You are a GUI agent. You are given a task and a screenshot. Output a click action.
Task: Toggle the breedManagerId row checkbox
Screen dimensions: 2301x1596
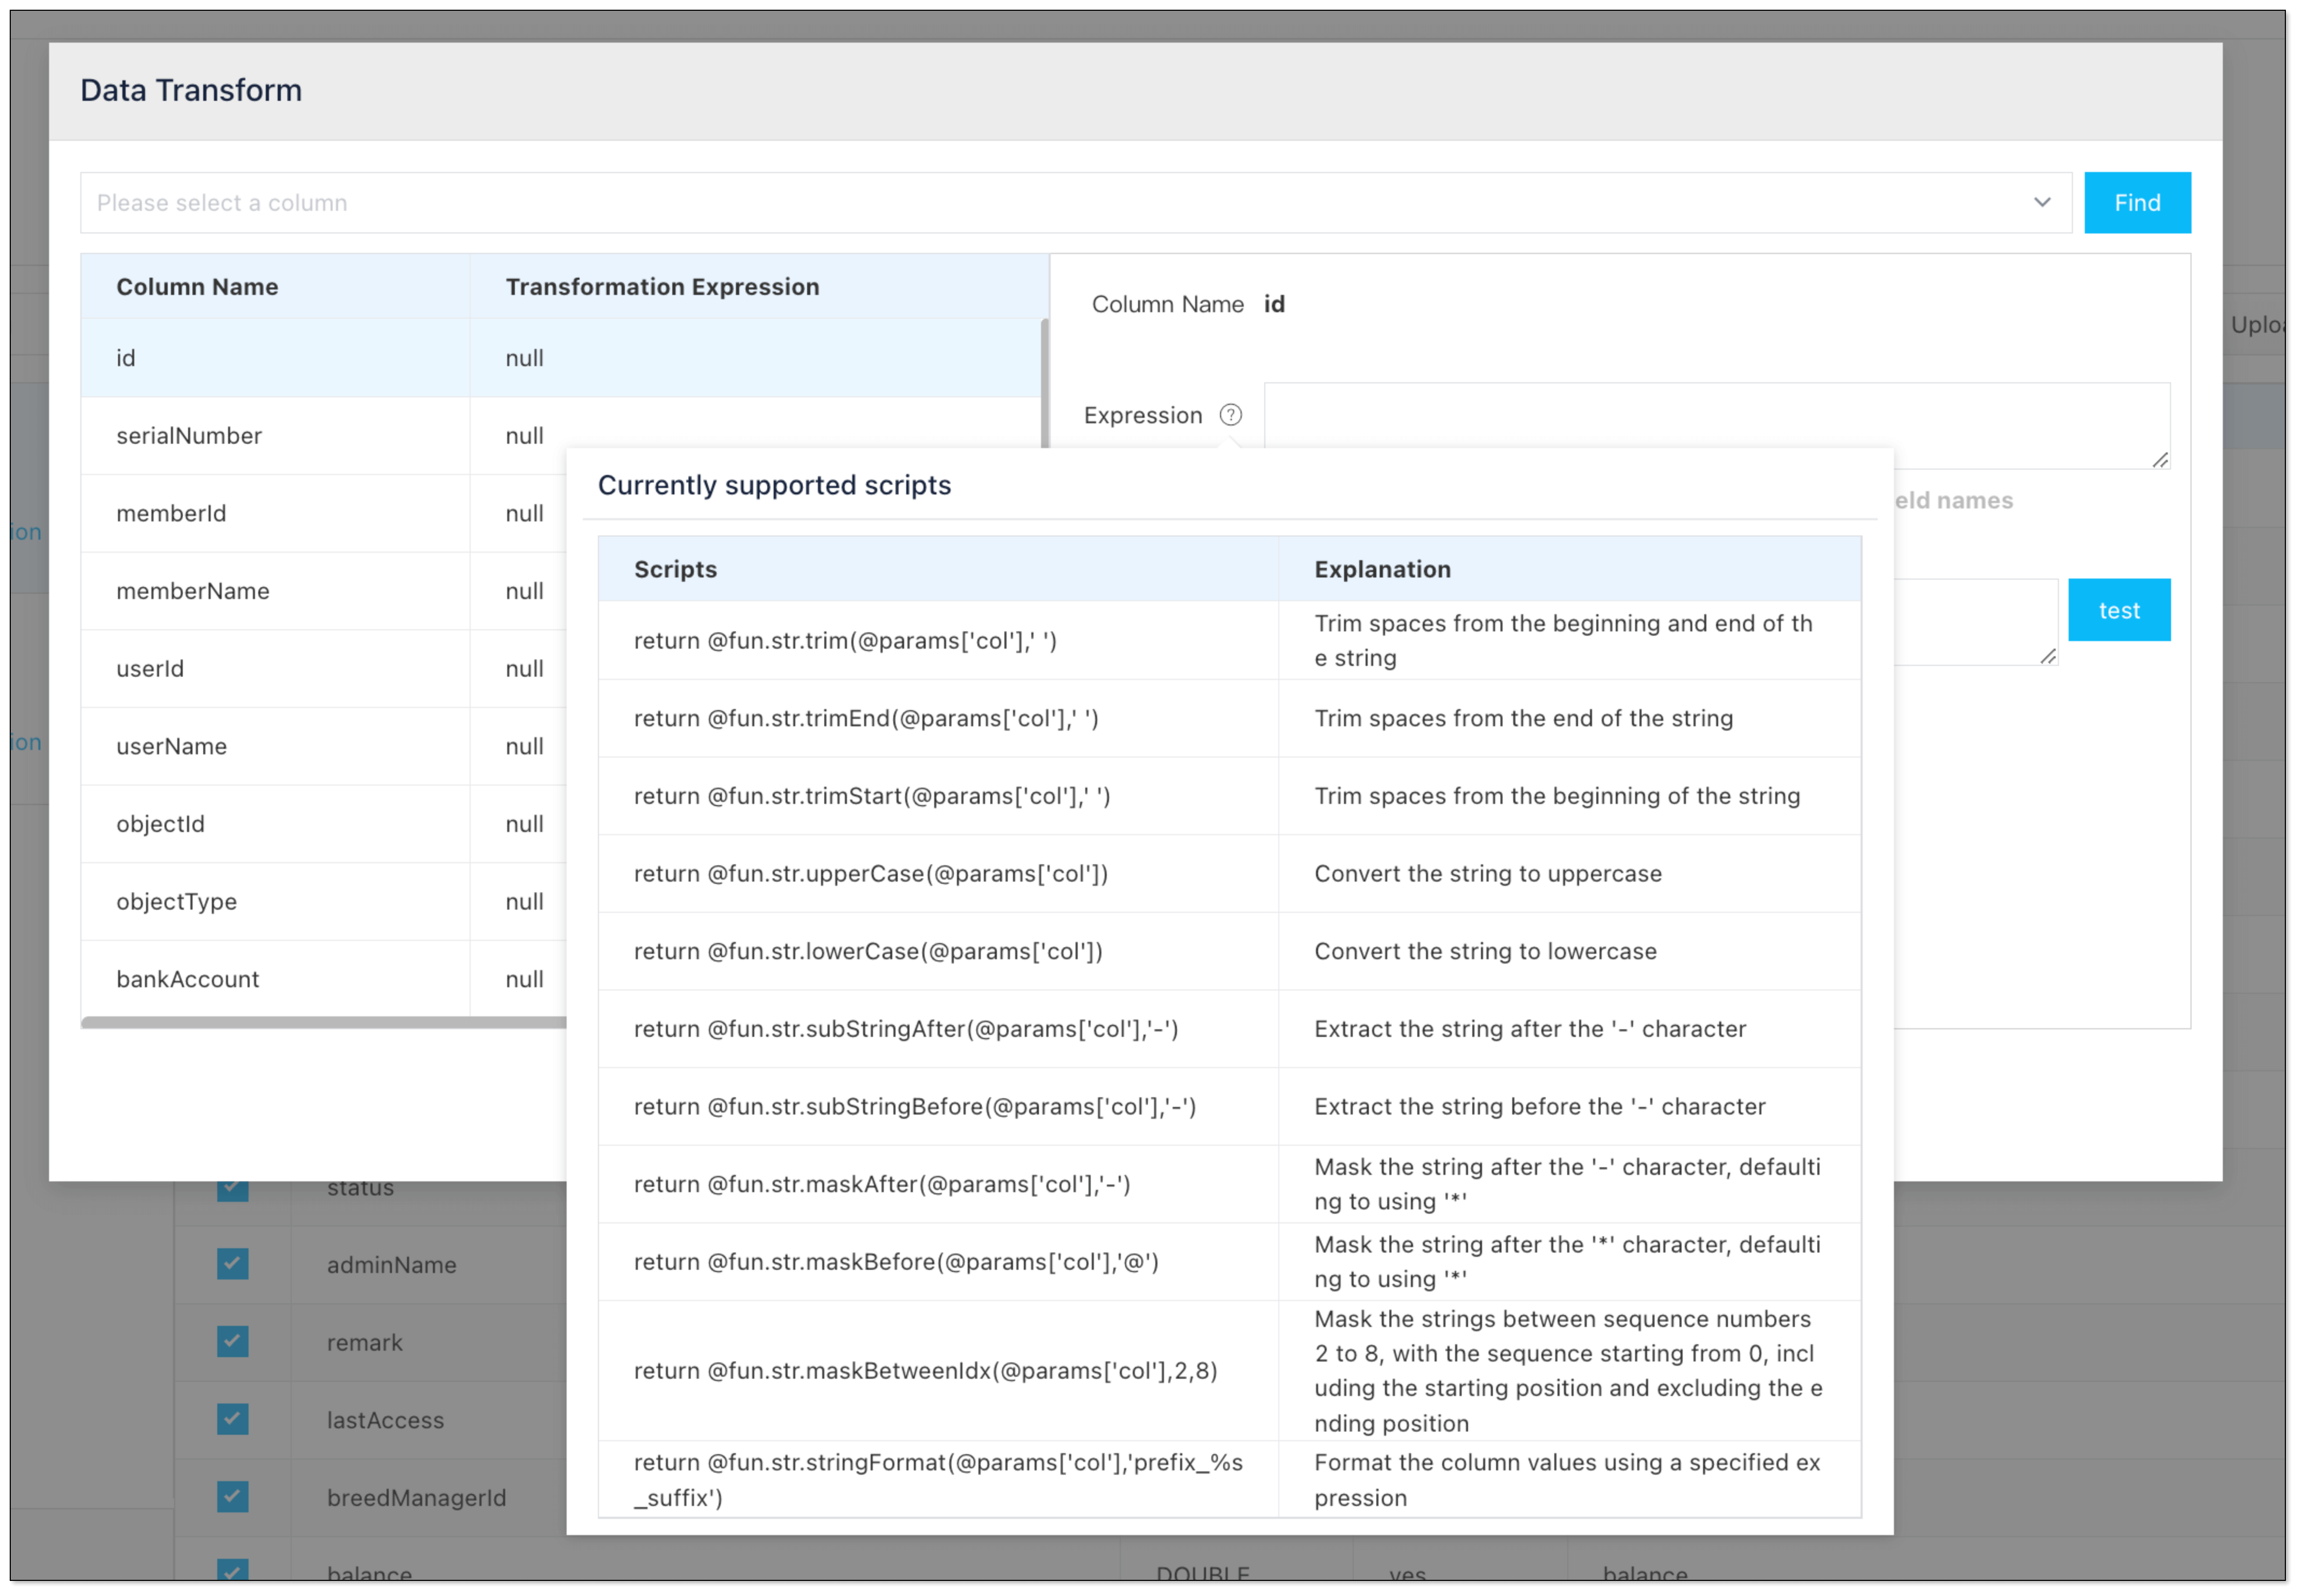pyautogui.click(x=232, y=1497)
